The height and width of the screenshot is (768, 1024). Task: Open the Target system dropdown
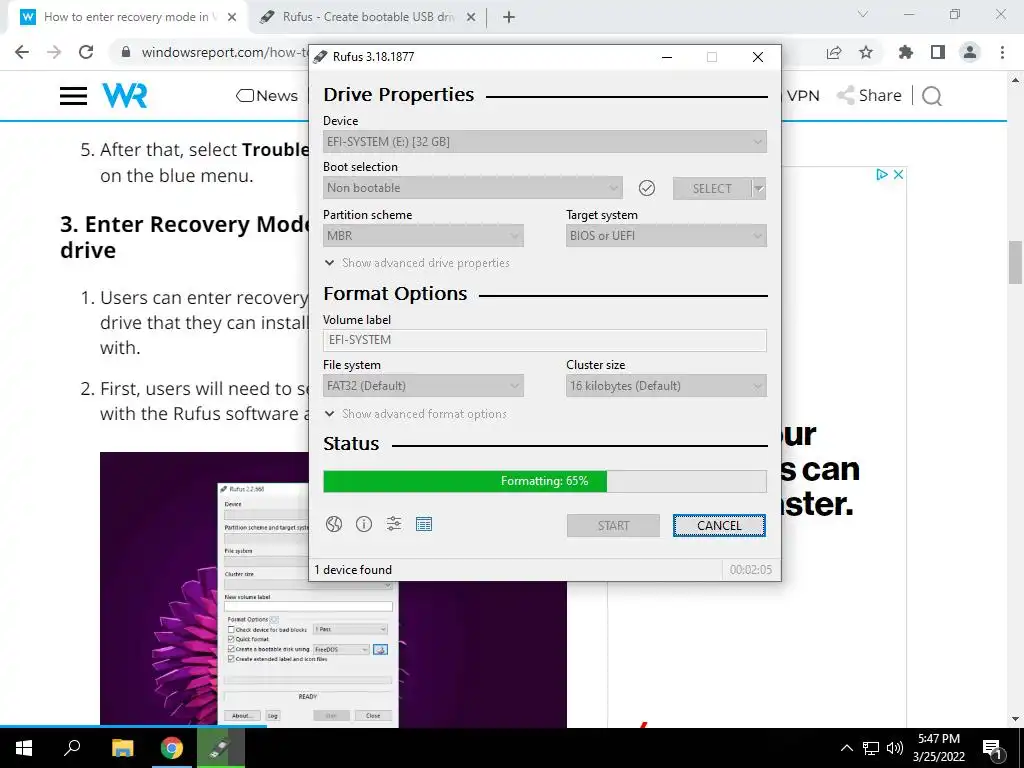666,236
